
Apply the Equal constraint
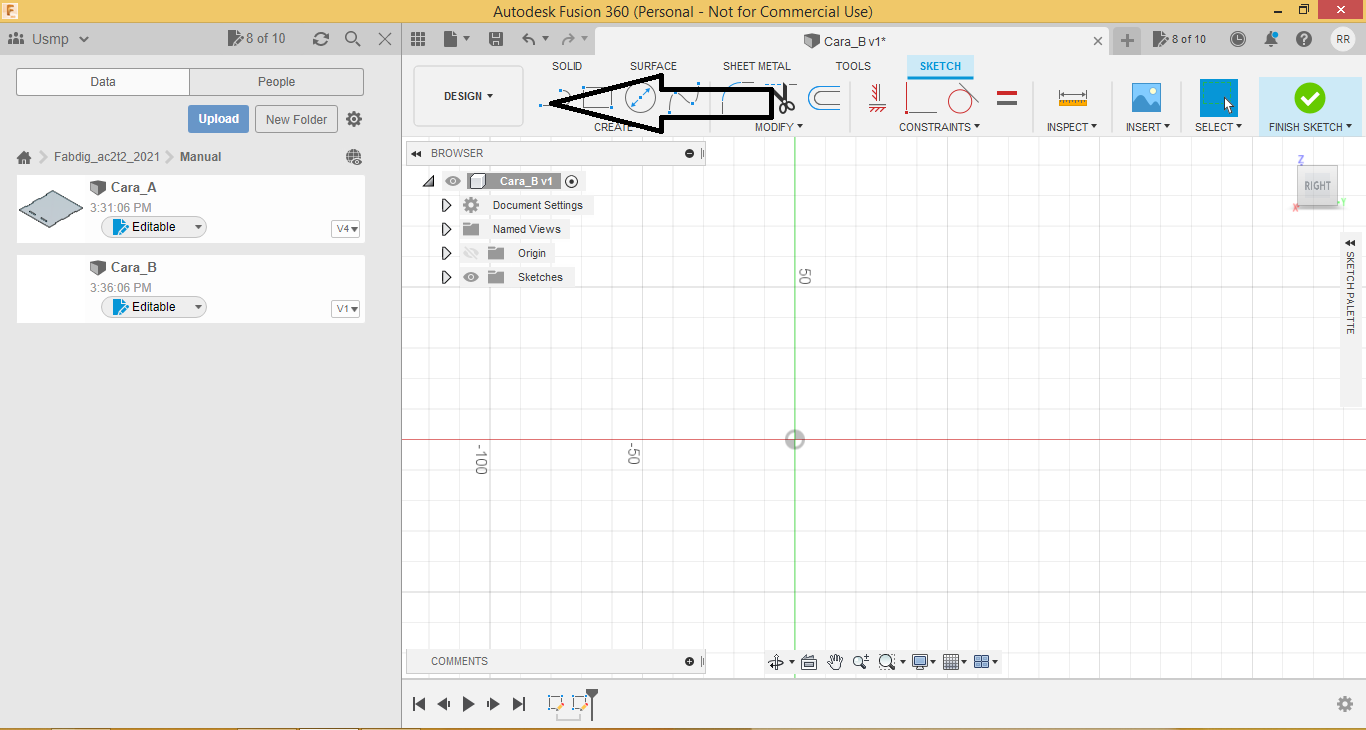click(1007, 98)
